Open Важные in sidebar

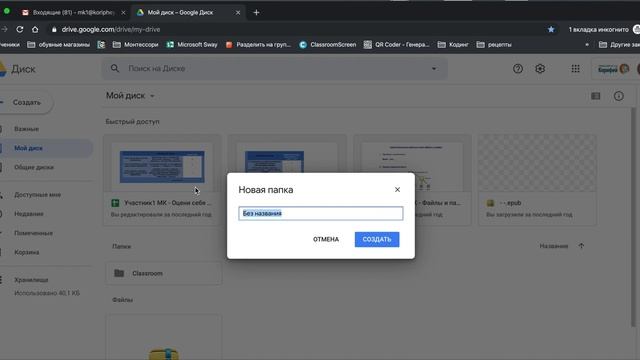coord(27,129)
